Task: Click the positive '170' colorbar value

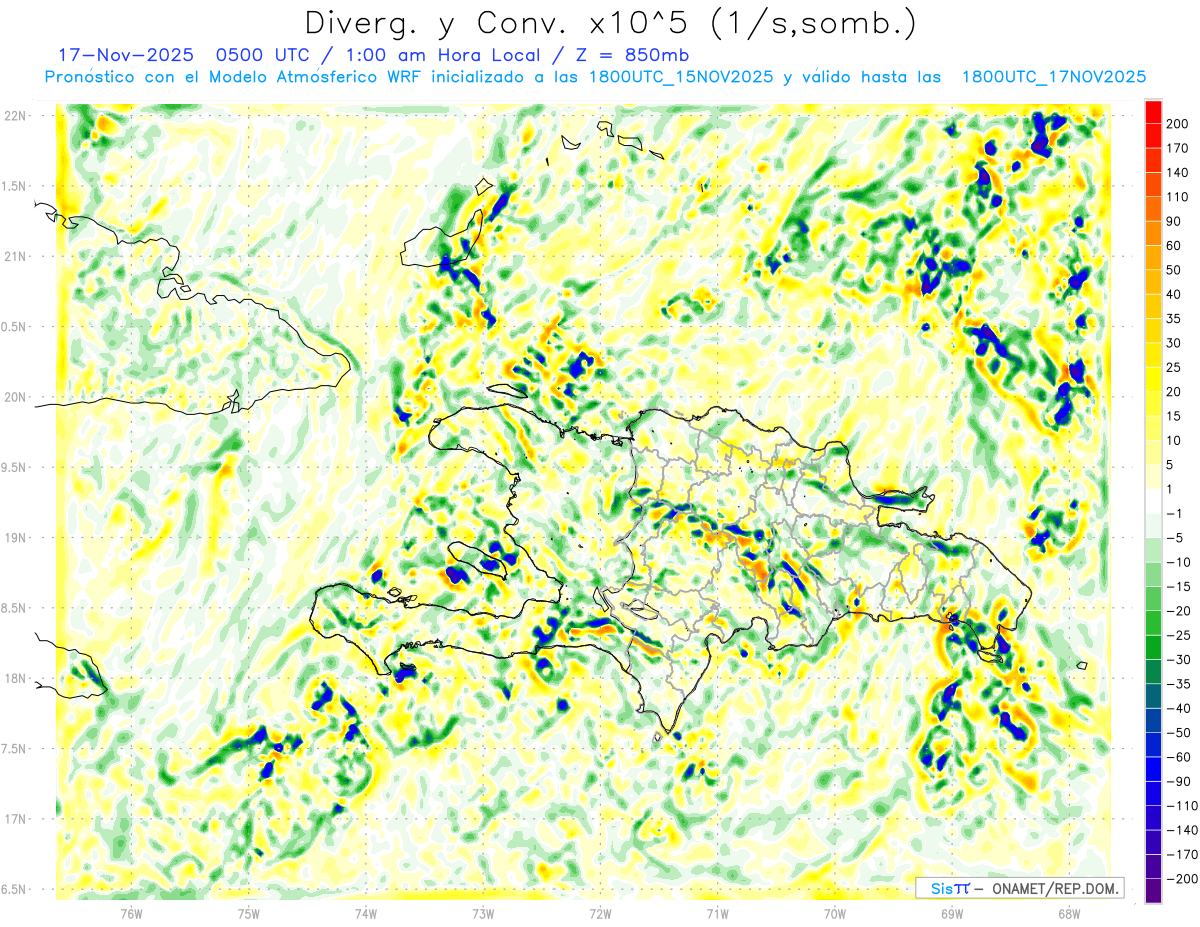Action: 1178,148
